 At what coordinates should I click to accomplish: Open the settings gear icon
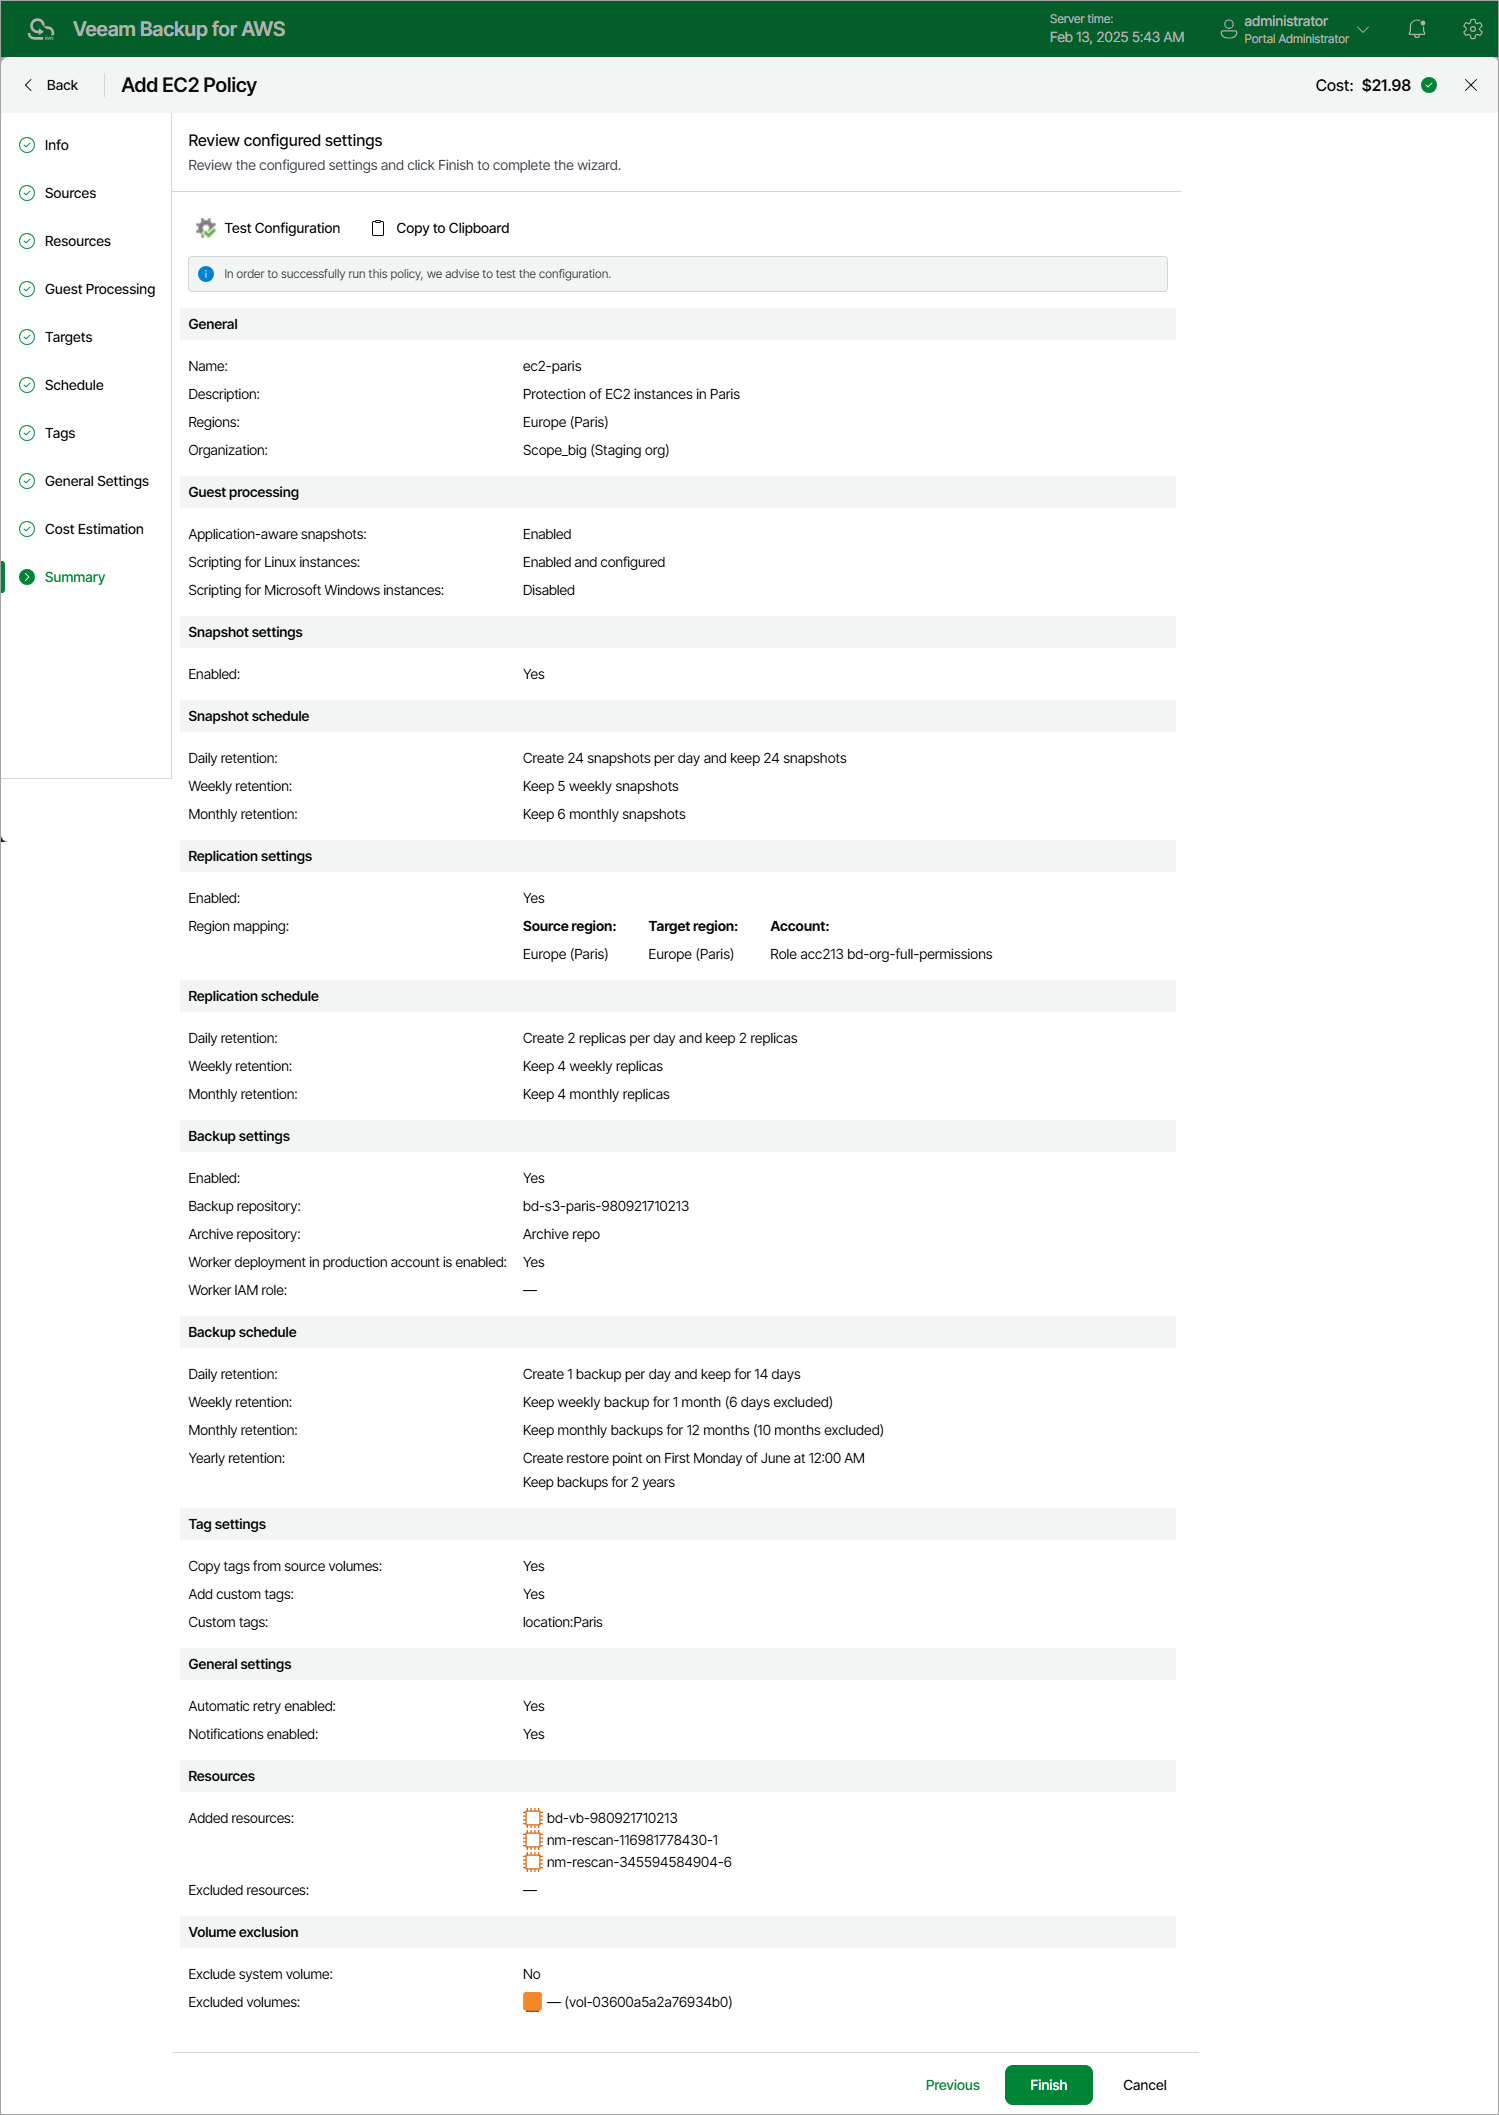pyautogui.click(x=1472, y=29)
